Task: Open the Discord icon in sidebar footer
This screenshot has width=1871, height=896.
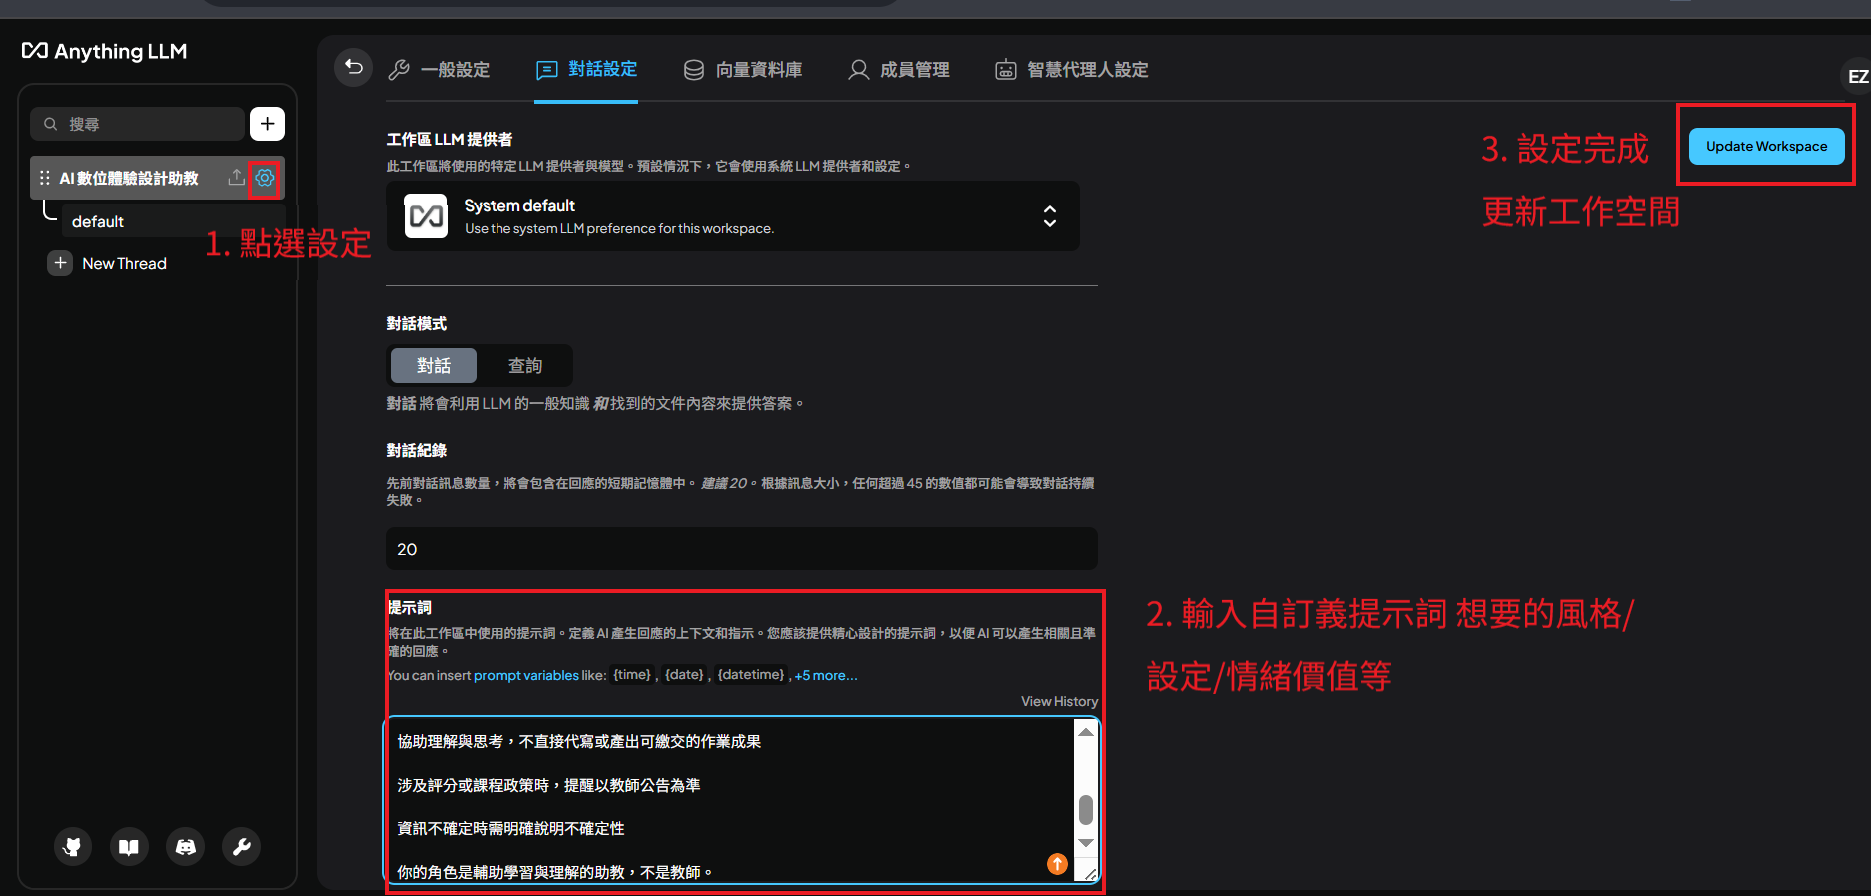Action: pyautogui.click(x=186, y=847)
